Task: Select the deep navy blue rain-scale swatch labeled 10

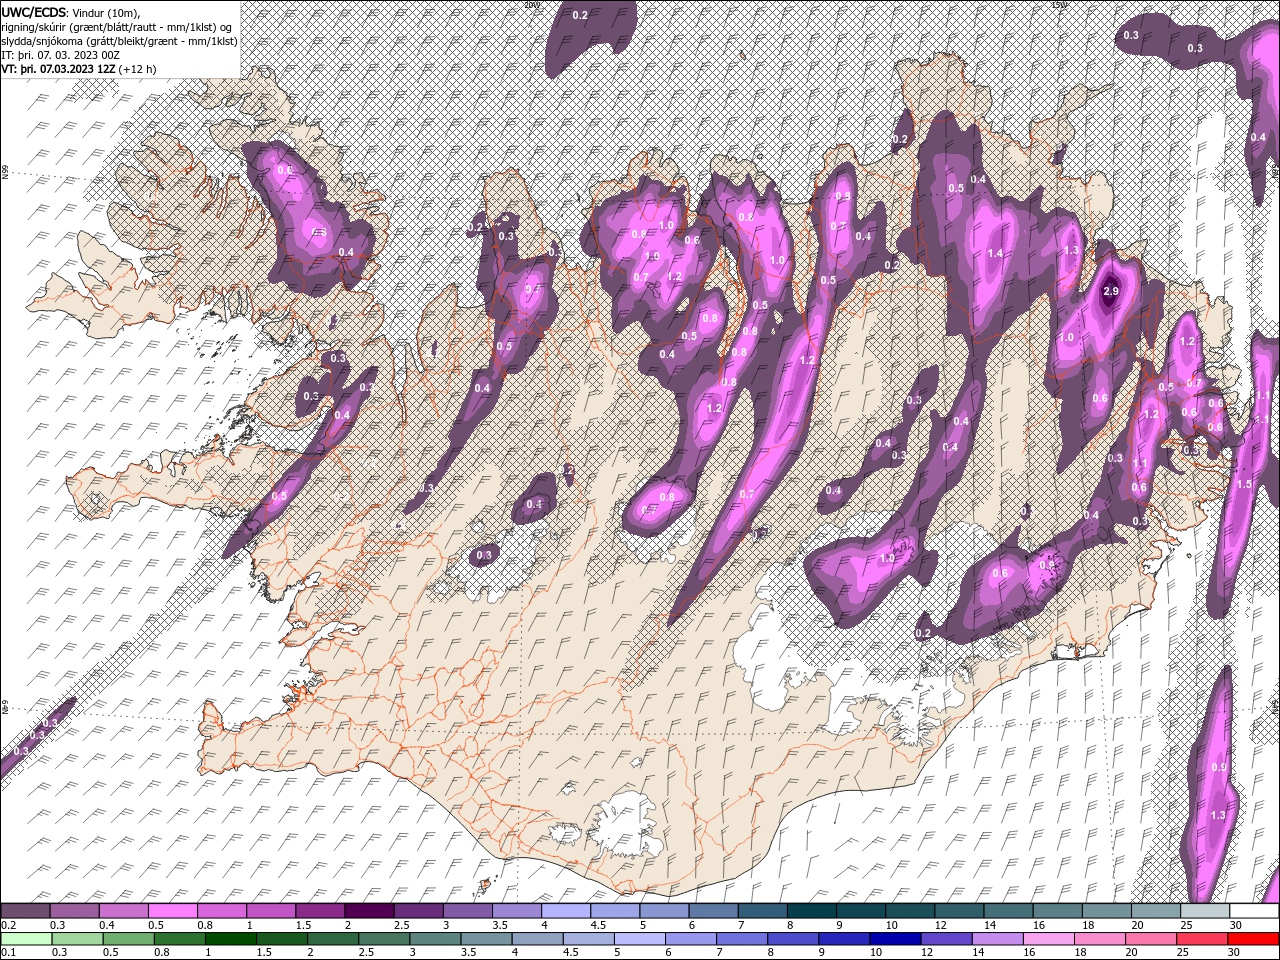Action: pos(896,939)
